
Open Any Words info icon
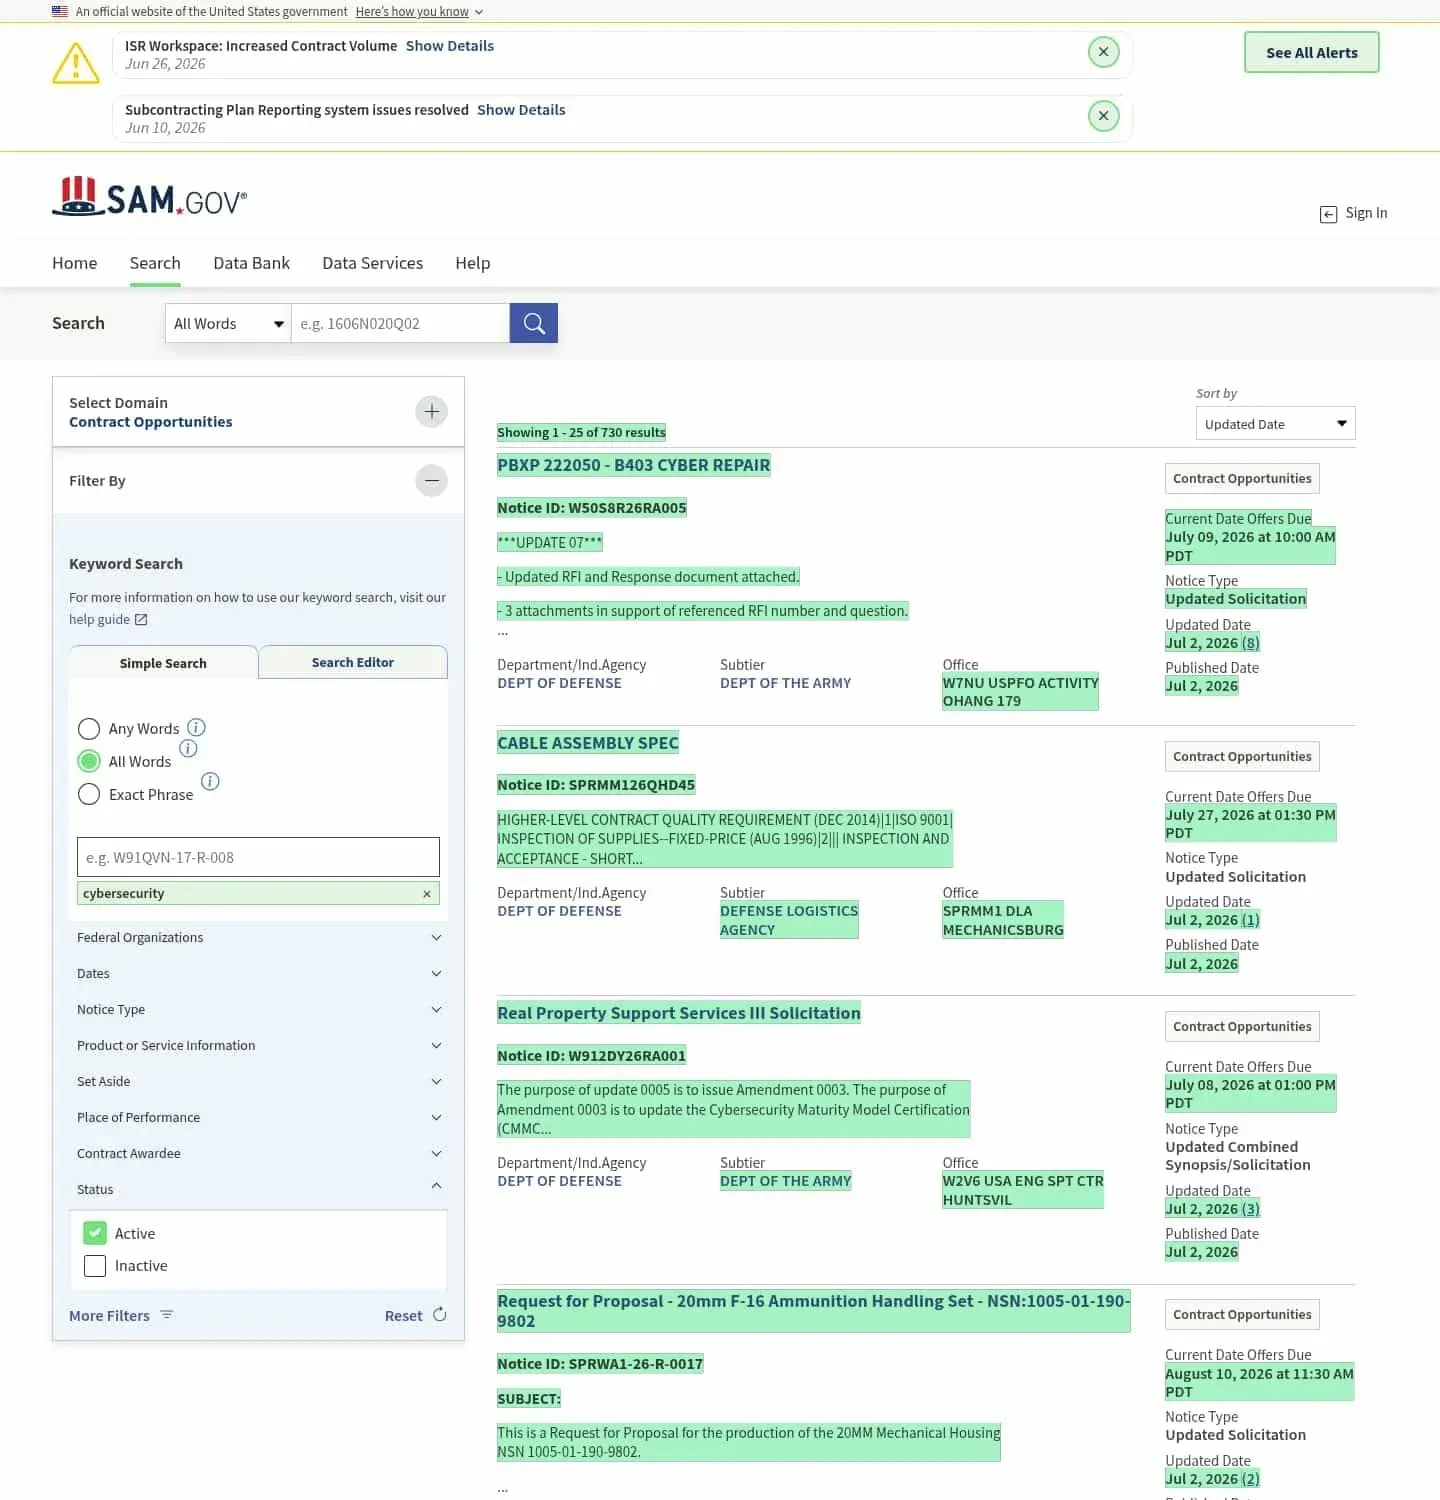[196, 727]
